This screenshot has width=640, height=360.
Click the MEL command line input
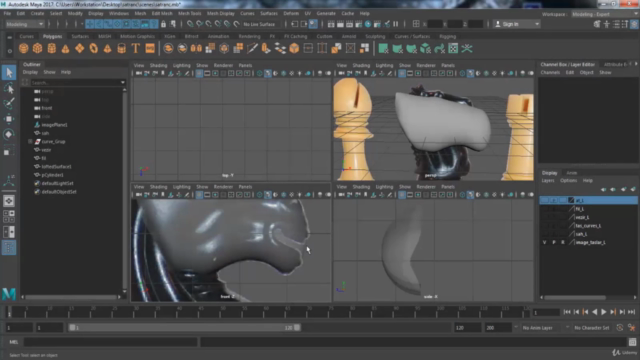[110, 342]
